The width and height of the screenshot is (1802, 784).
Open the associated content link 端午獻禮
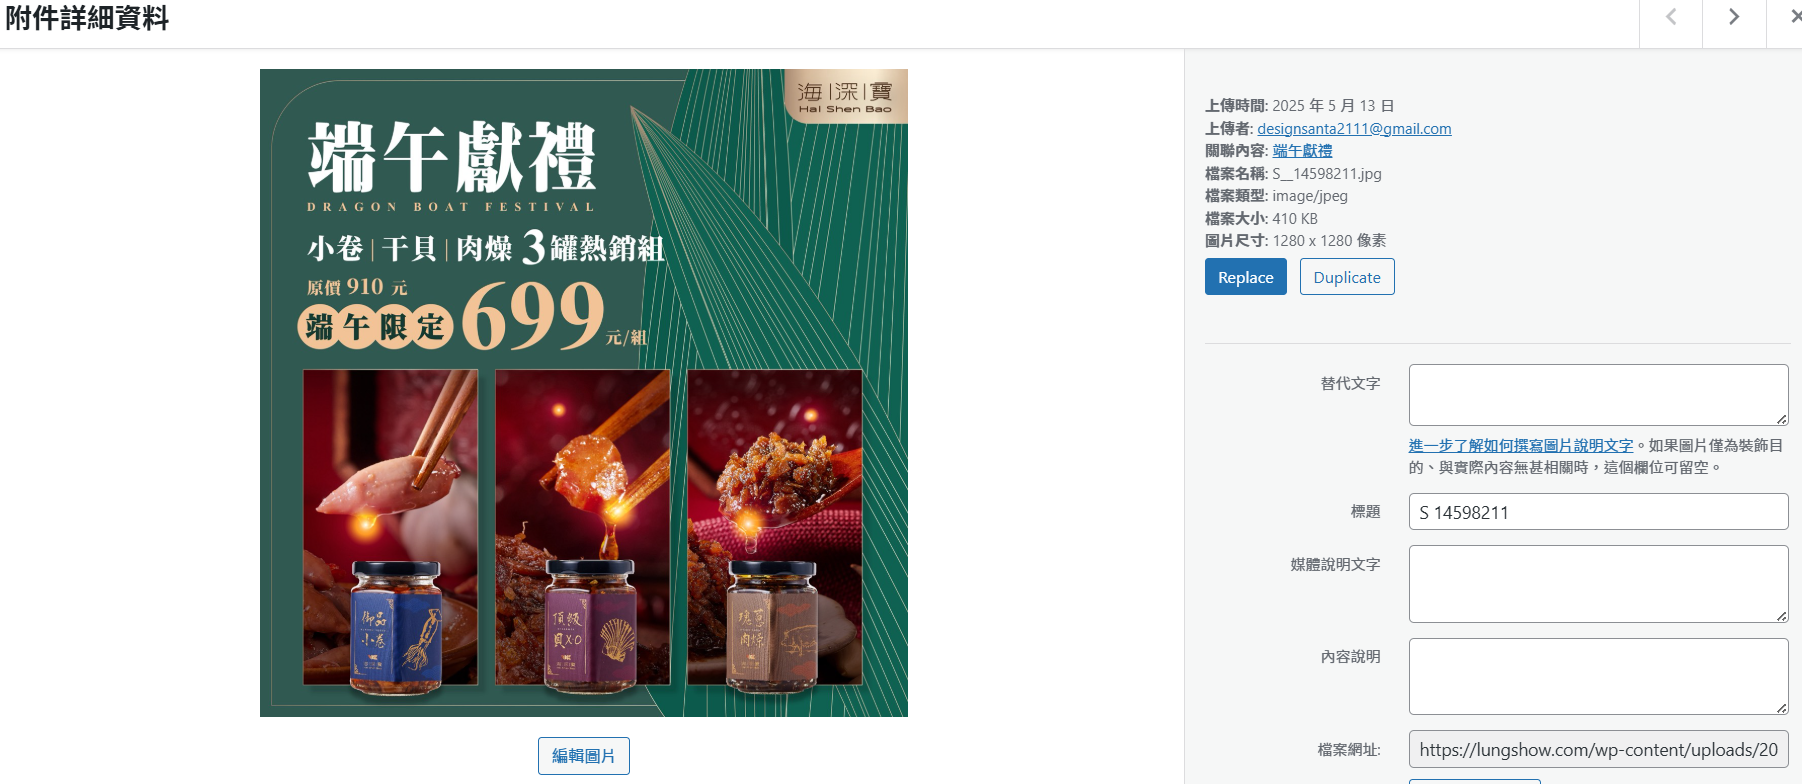pos(1302,151)
